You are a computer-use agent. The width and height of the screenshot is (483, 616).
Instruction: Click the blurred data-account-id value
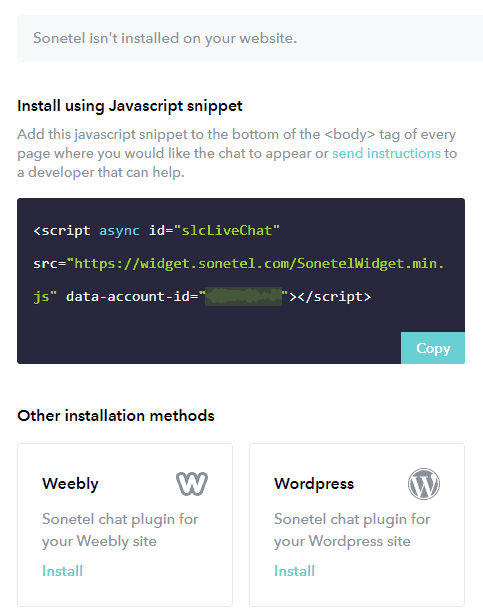click(243, 297)
